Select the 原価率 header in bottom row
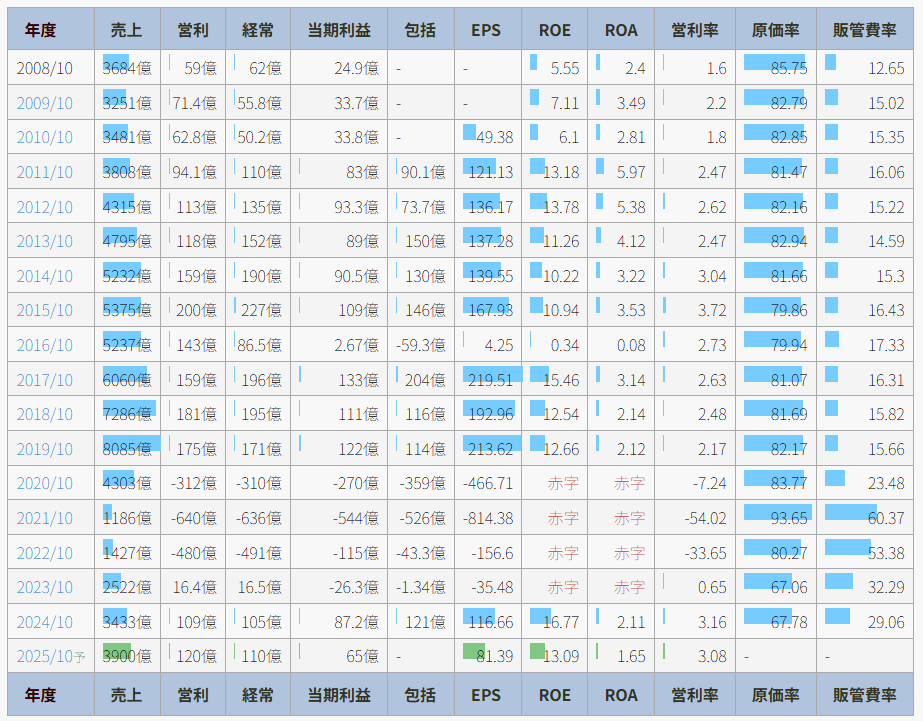 point(775,695)
